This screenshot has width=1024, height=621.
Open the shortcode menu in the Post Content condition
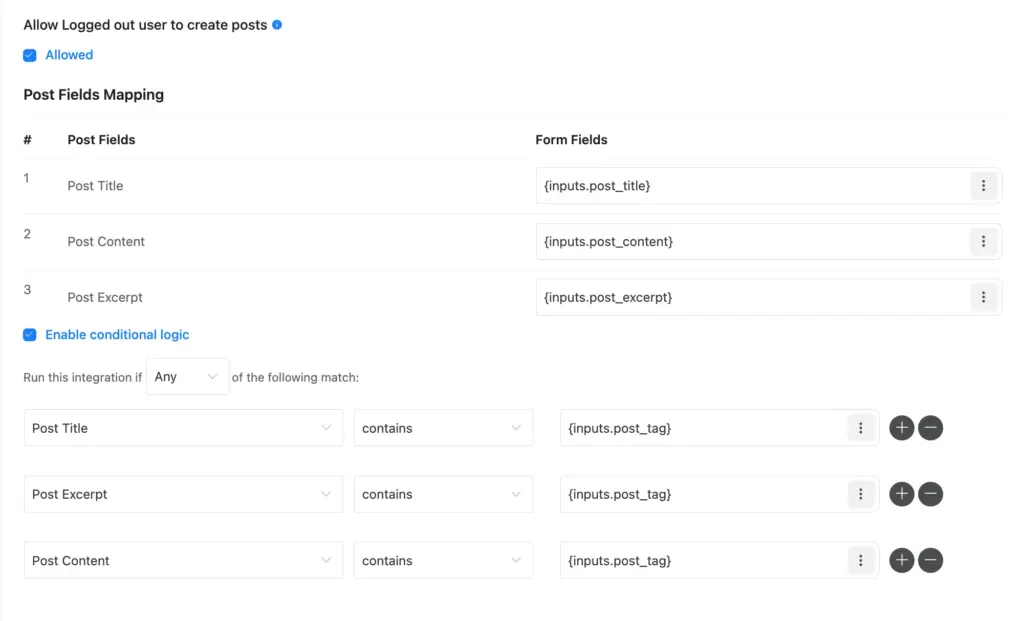pos(861,560)
